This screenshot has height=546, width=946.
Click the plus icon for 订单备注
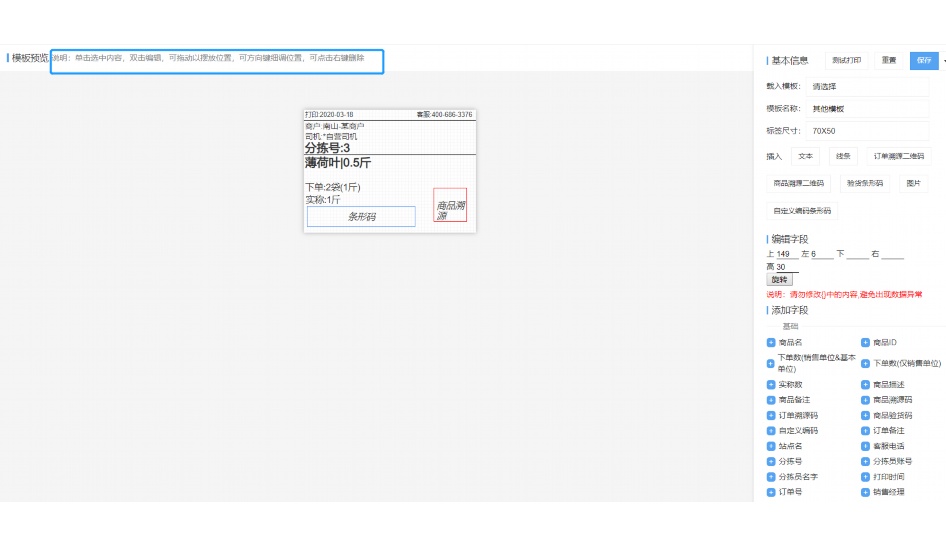pos(866,431)
